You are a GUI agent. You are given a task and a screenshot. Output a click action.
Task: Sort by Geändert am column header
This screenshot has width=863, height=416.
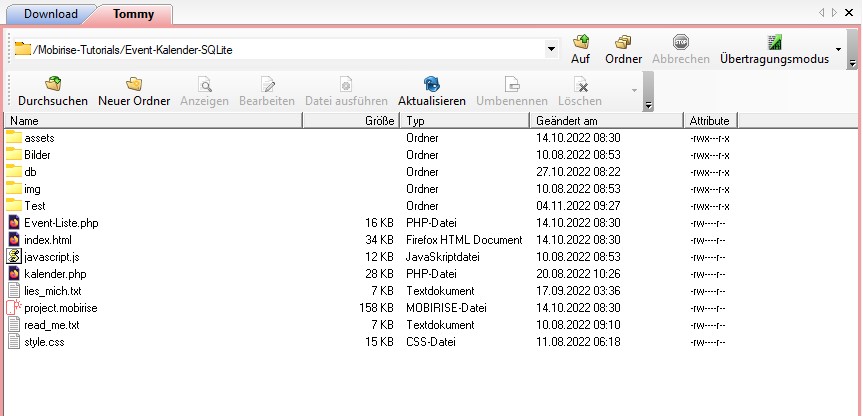[606, 121]
